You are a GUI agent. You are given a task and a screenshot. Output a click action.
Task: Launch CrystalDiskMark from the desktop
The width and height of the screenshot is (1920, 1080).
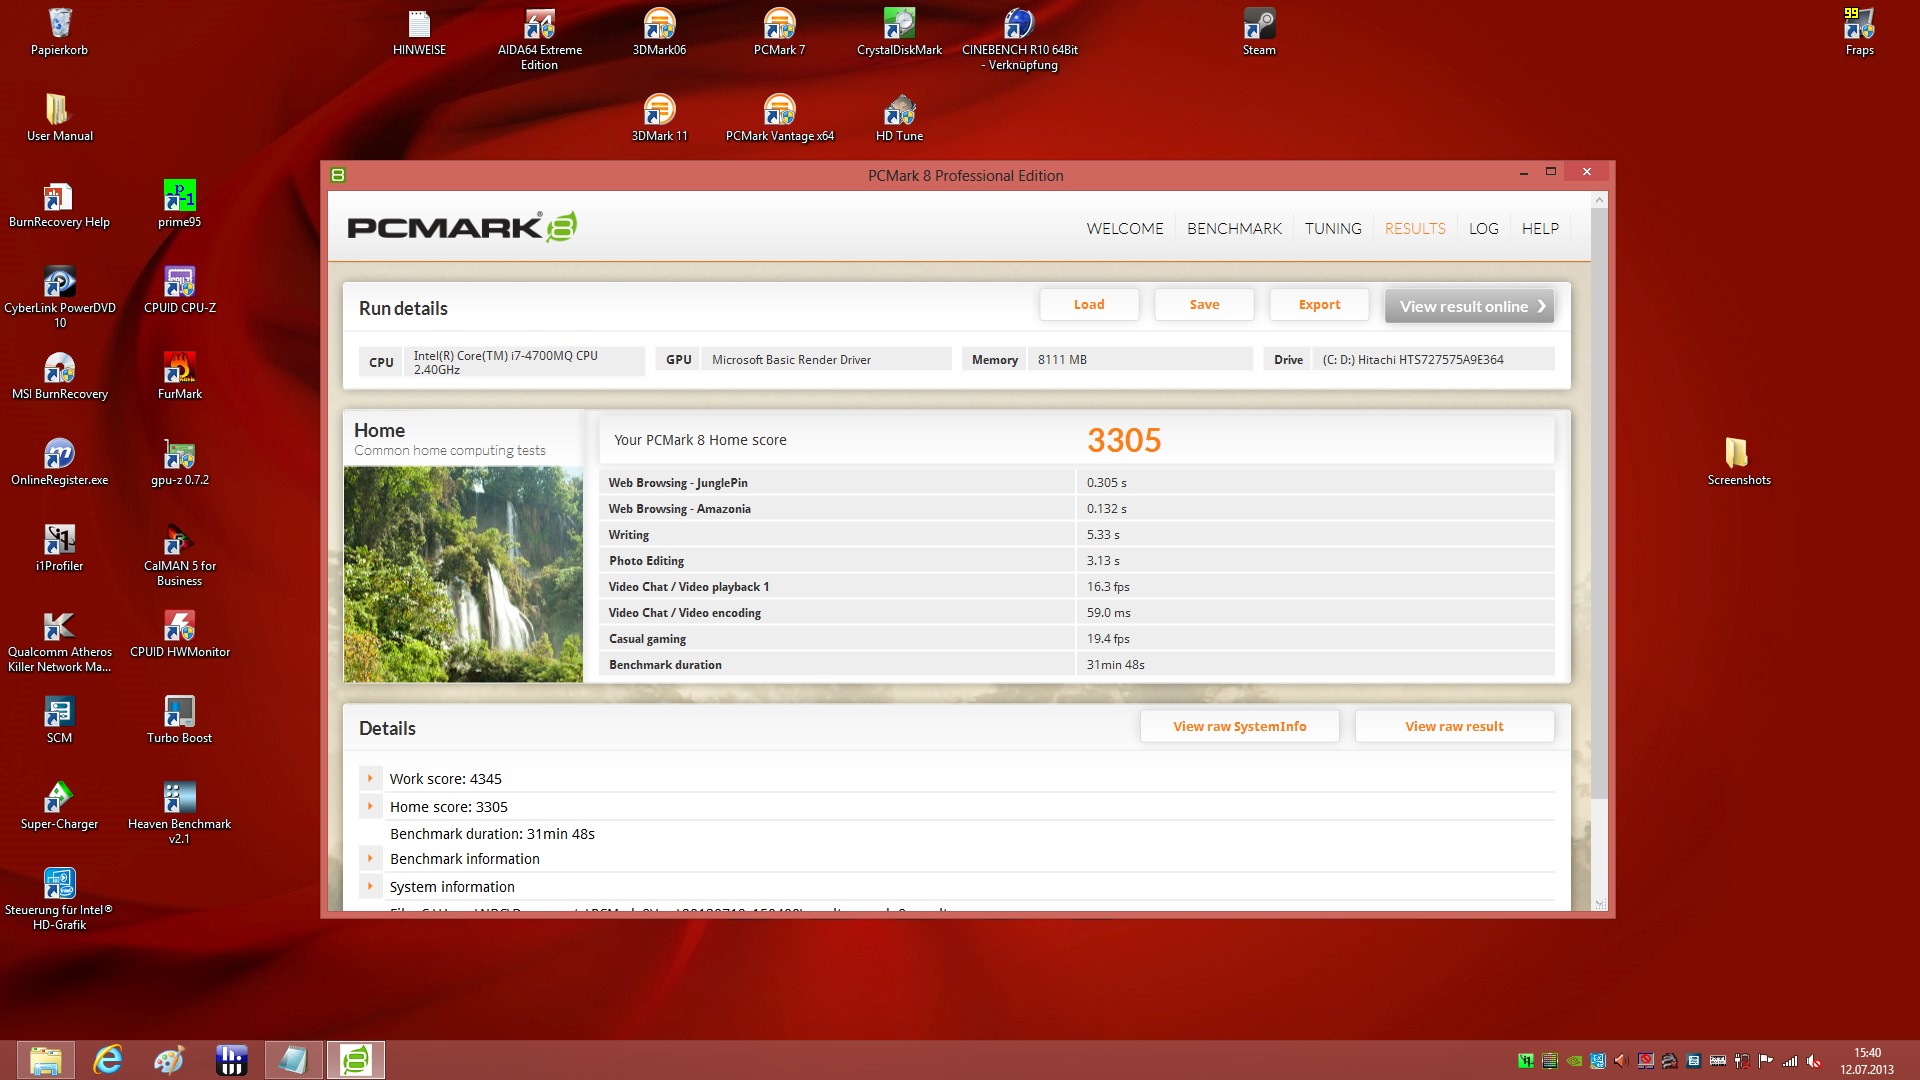coord(899,32)
